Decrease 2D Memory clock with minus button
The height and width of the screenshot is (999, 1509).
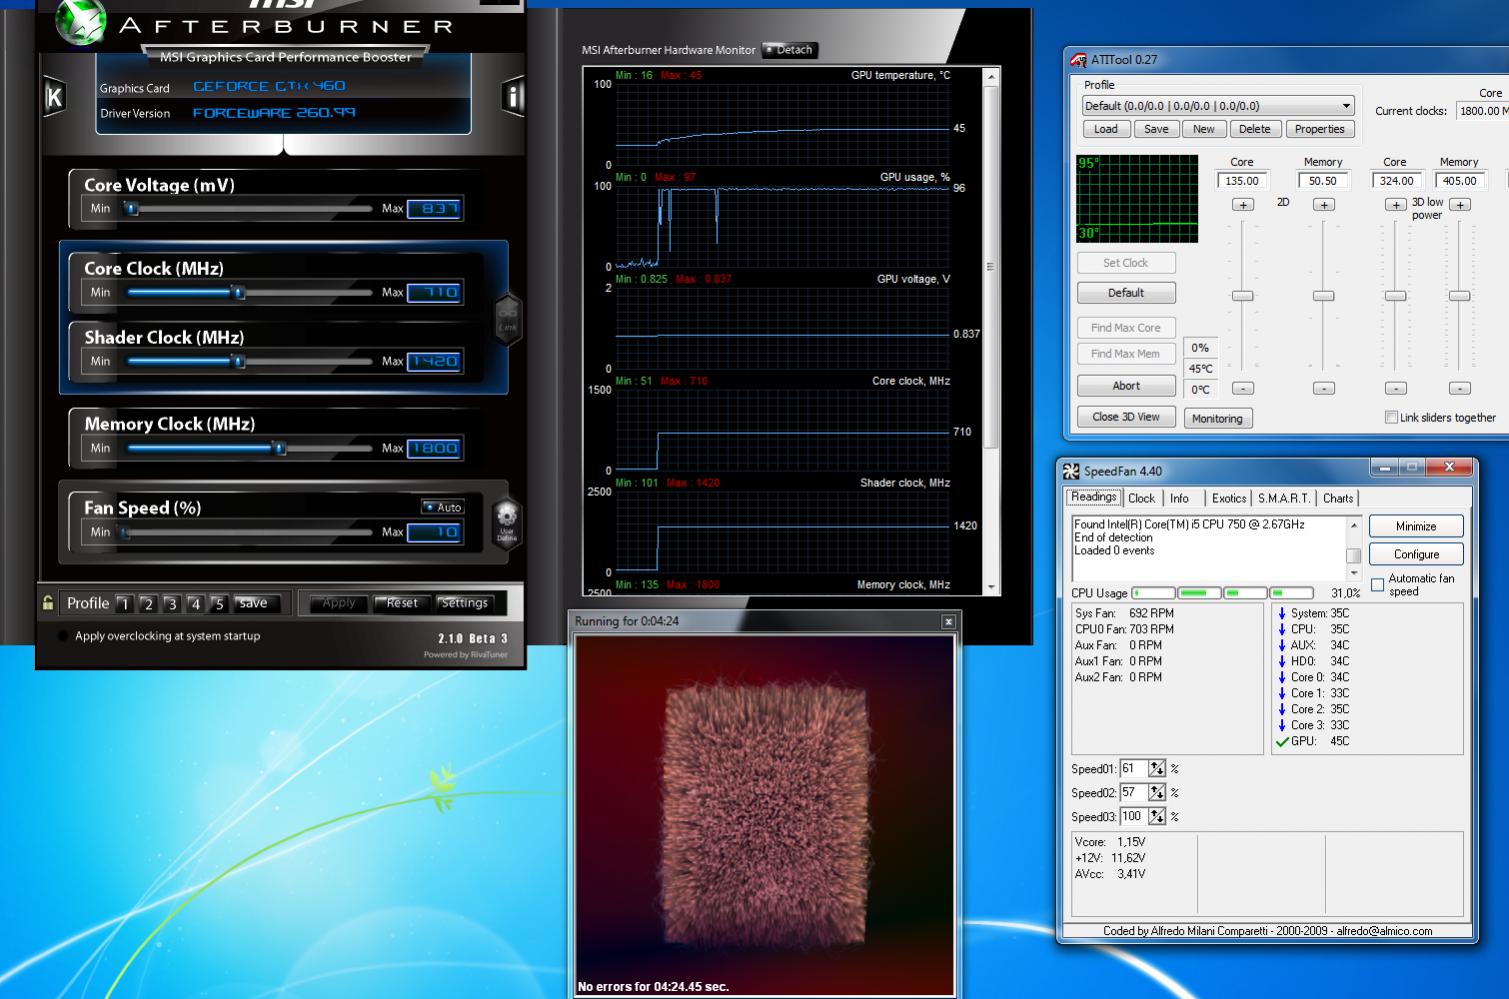[1323, 388]
